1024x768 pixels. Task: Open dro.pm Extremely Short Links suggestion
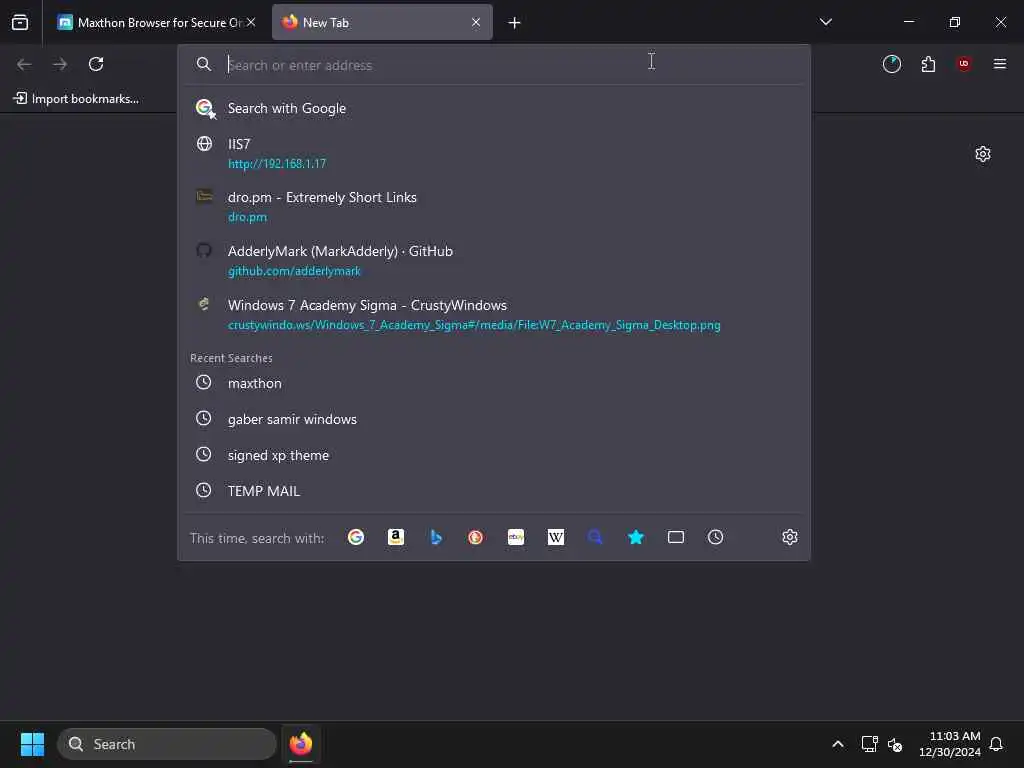[x=494, y=207]
